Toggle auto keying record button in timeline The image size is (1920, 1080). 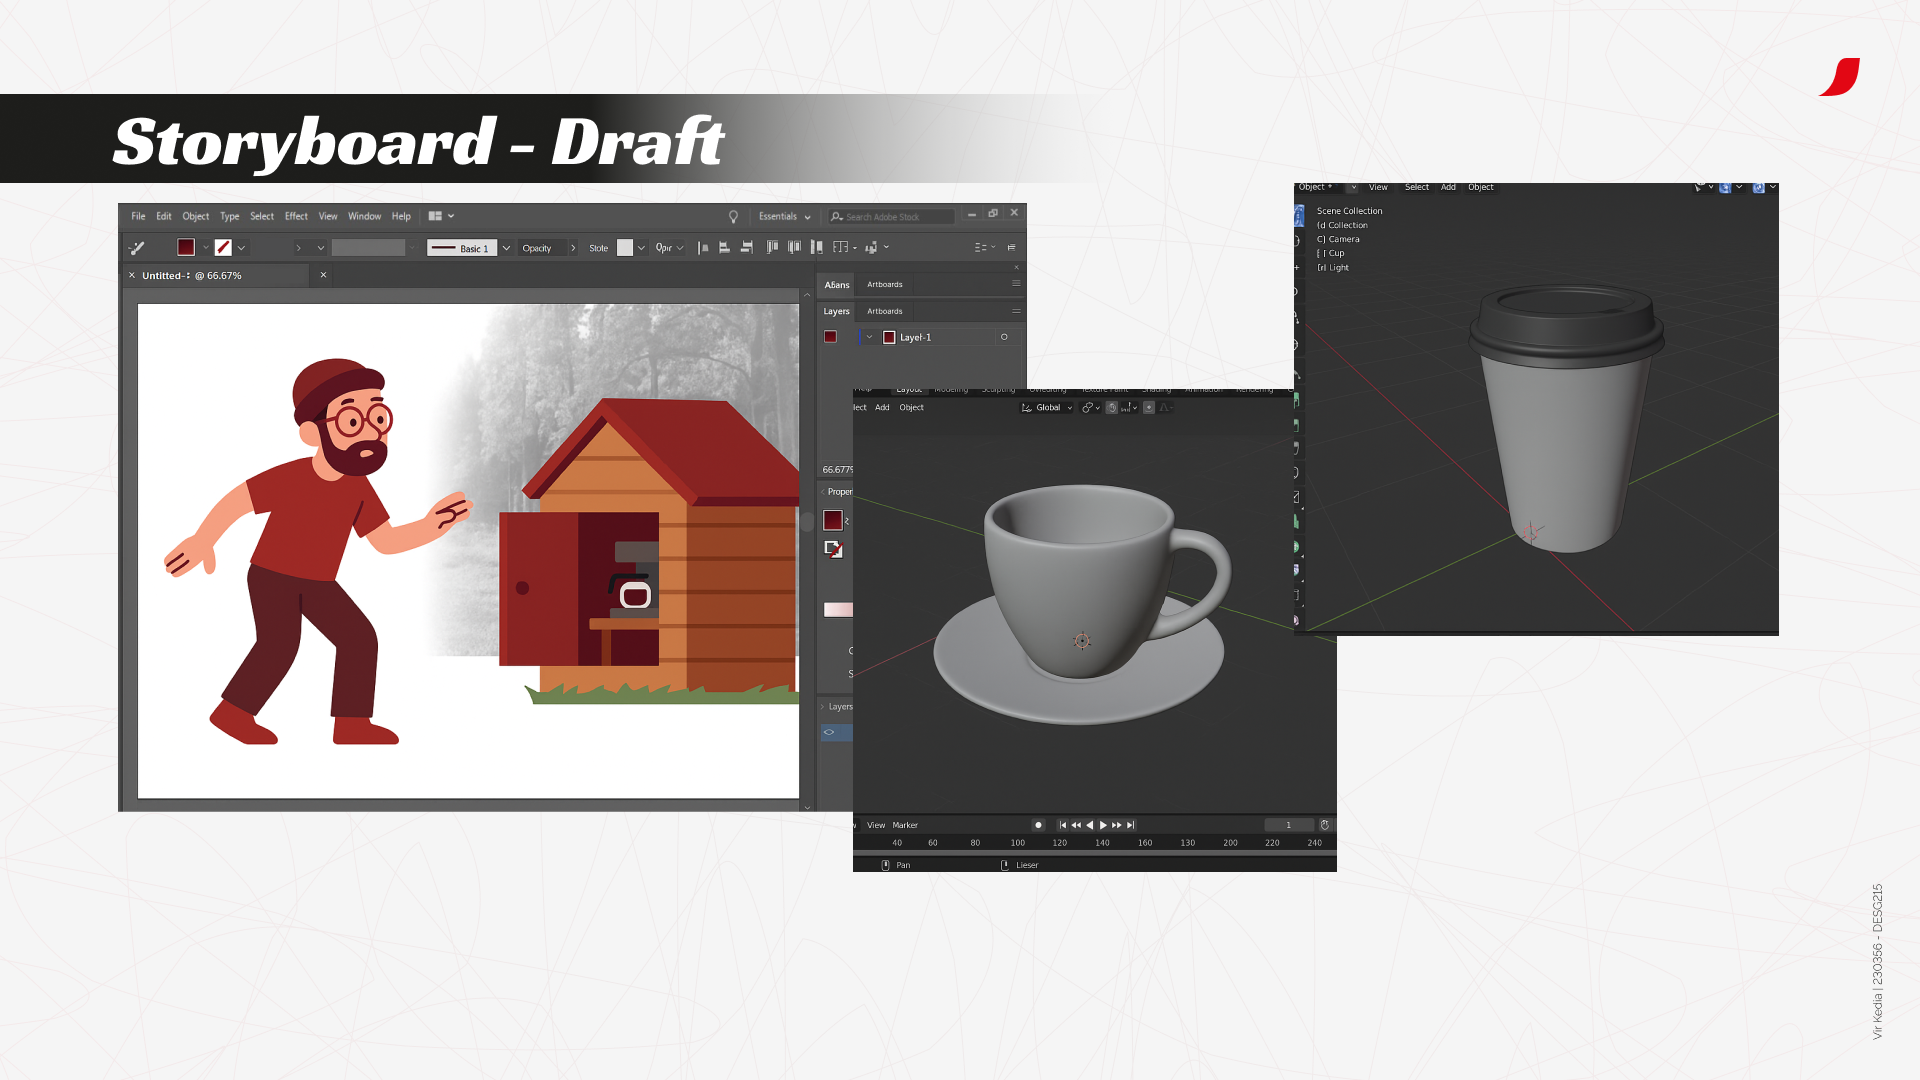(1038, 825)
